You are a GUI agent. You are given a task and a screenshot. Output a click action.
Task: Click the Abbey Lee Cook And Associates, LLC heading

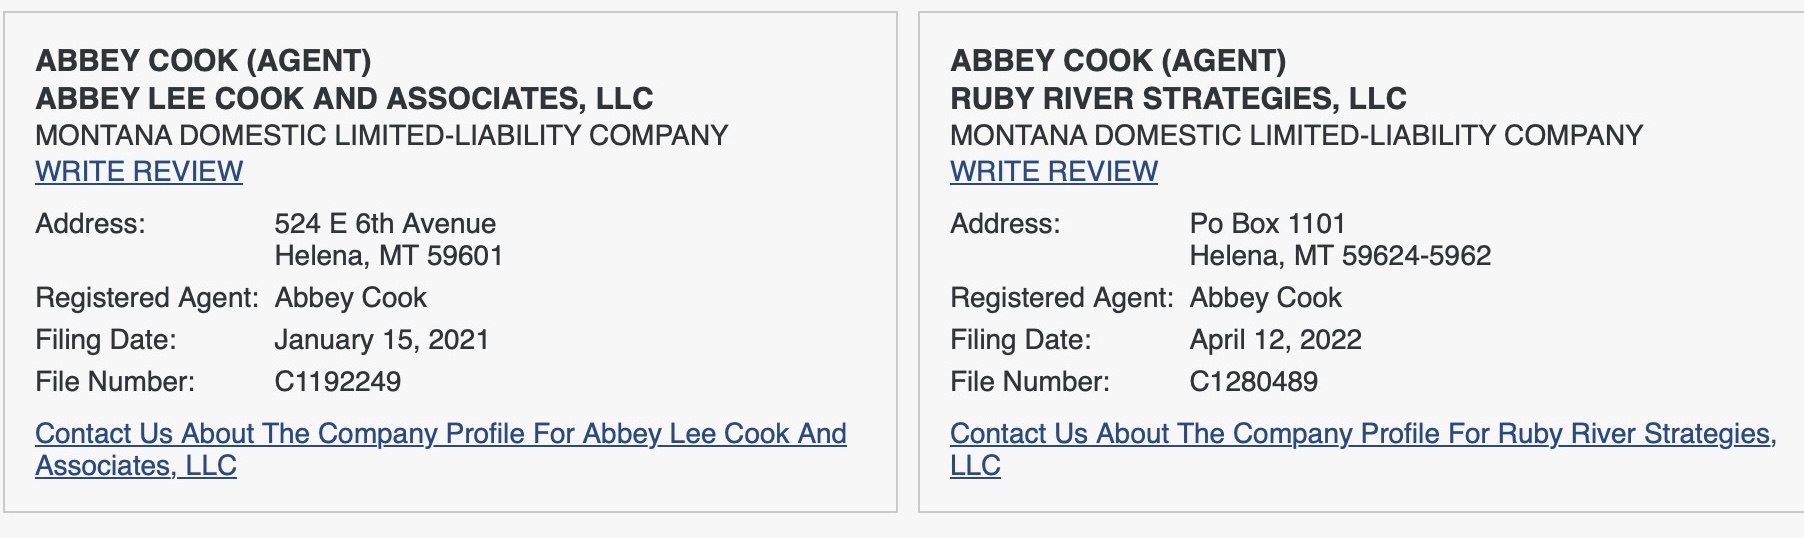[x=344, y=99]
